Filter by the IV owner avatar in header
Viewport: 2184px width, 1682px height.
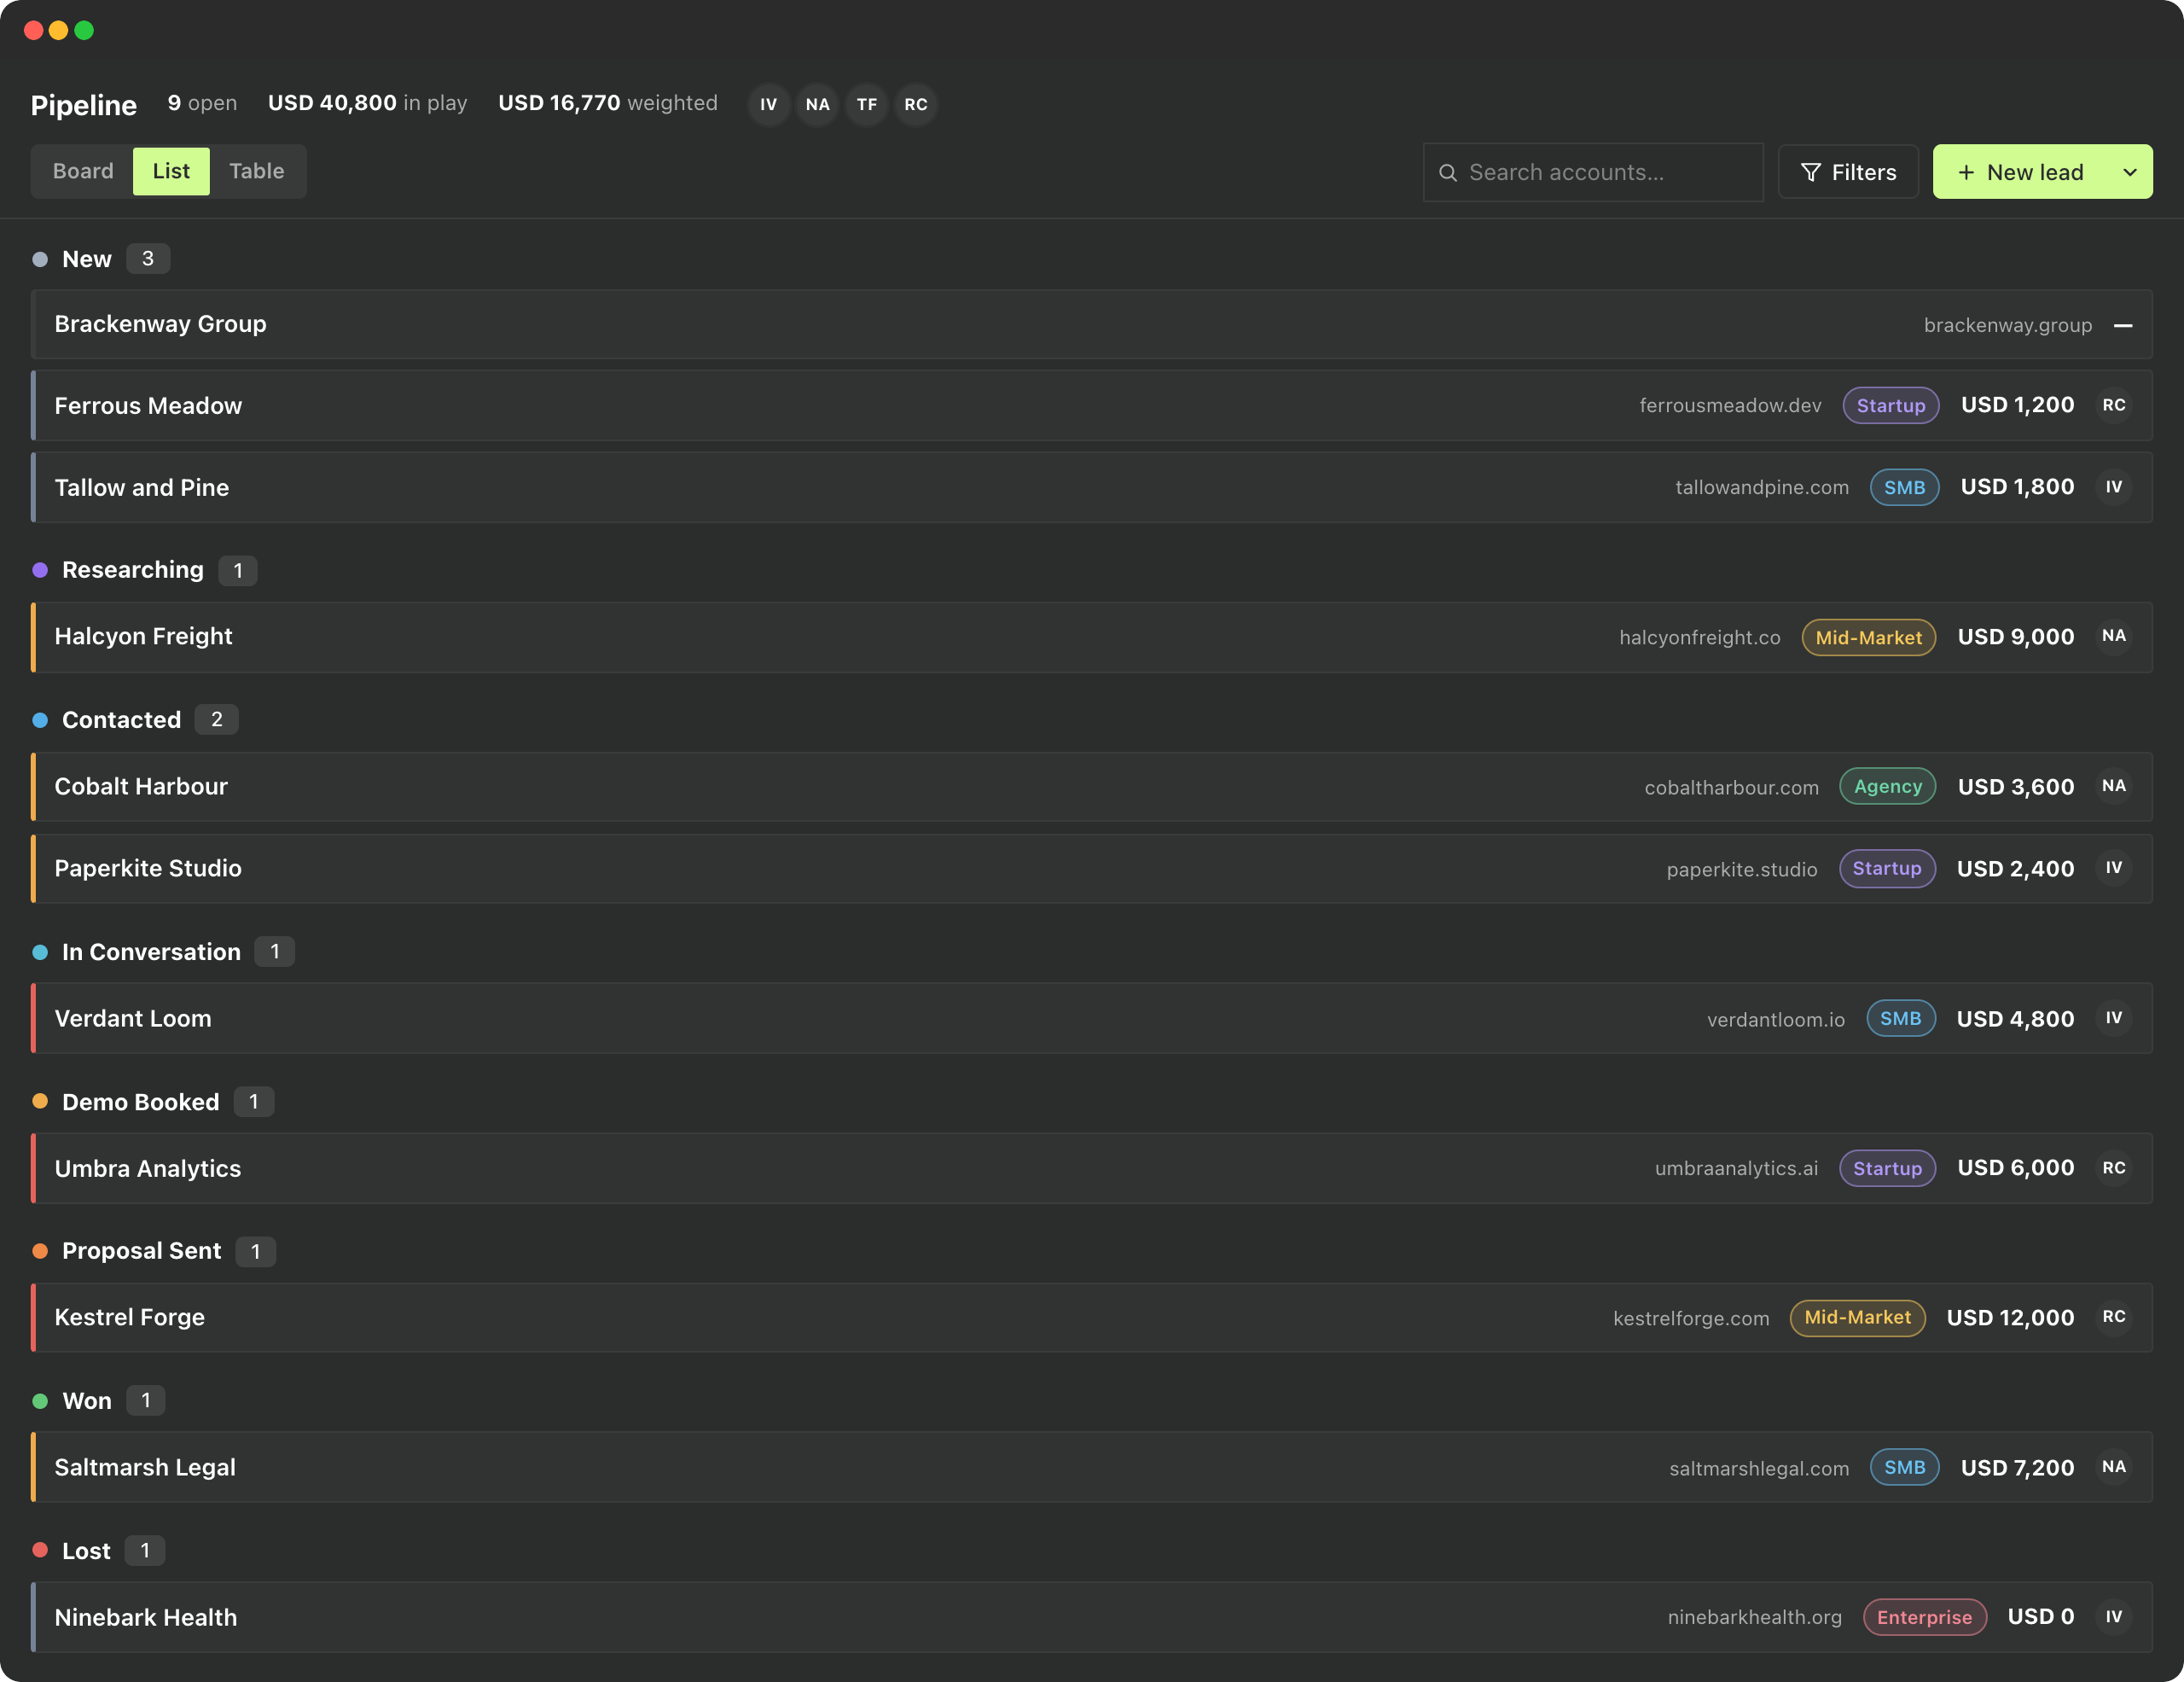pos(768,104)
